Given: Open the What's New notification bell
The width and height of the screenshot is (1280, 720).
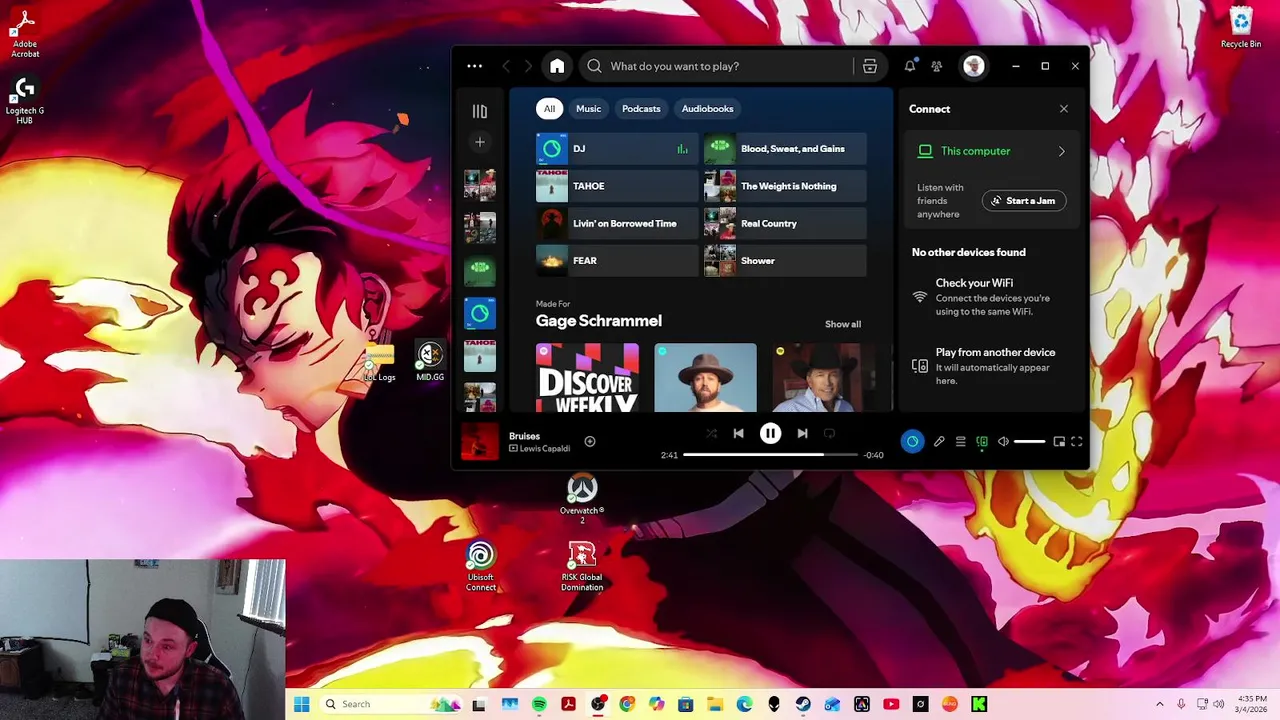Looking at the screenshot, I should point(910,66).
